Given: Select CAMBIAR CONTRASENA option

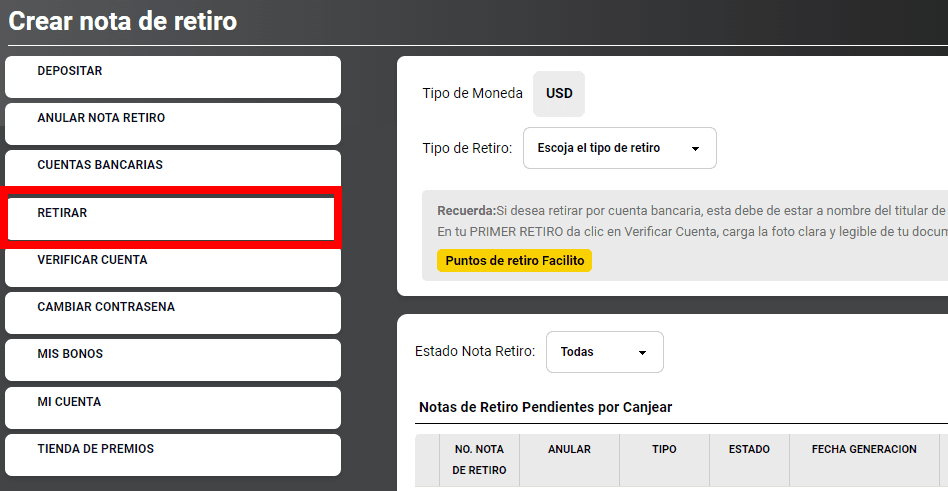Looking at the screenshot, I should pyautogui.click(x=173, y=313).
